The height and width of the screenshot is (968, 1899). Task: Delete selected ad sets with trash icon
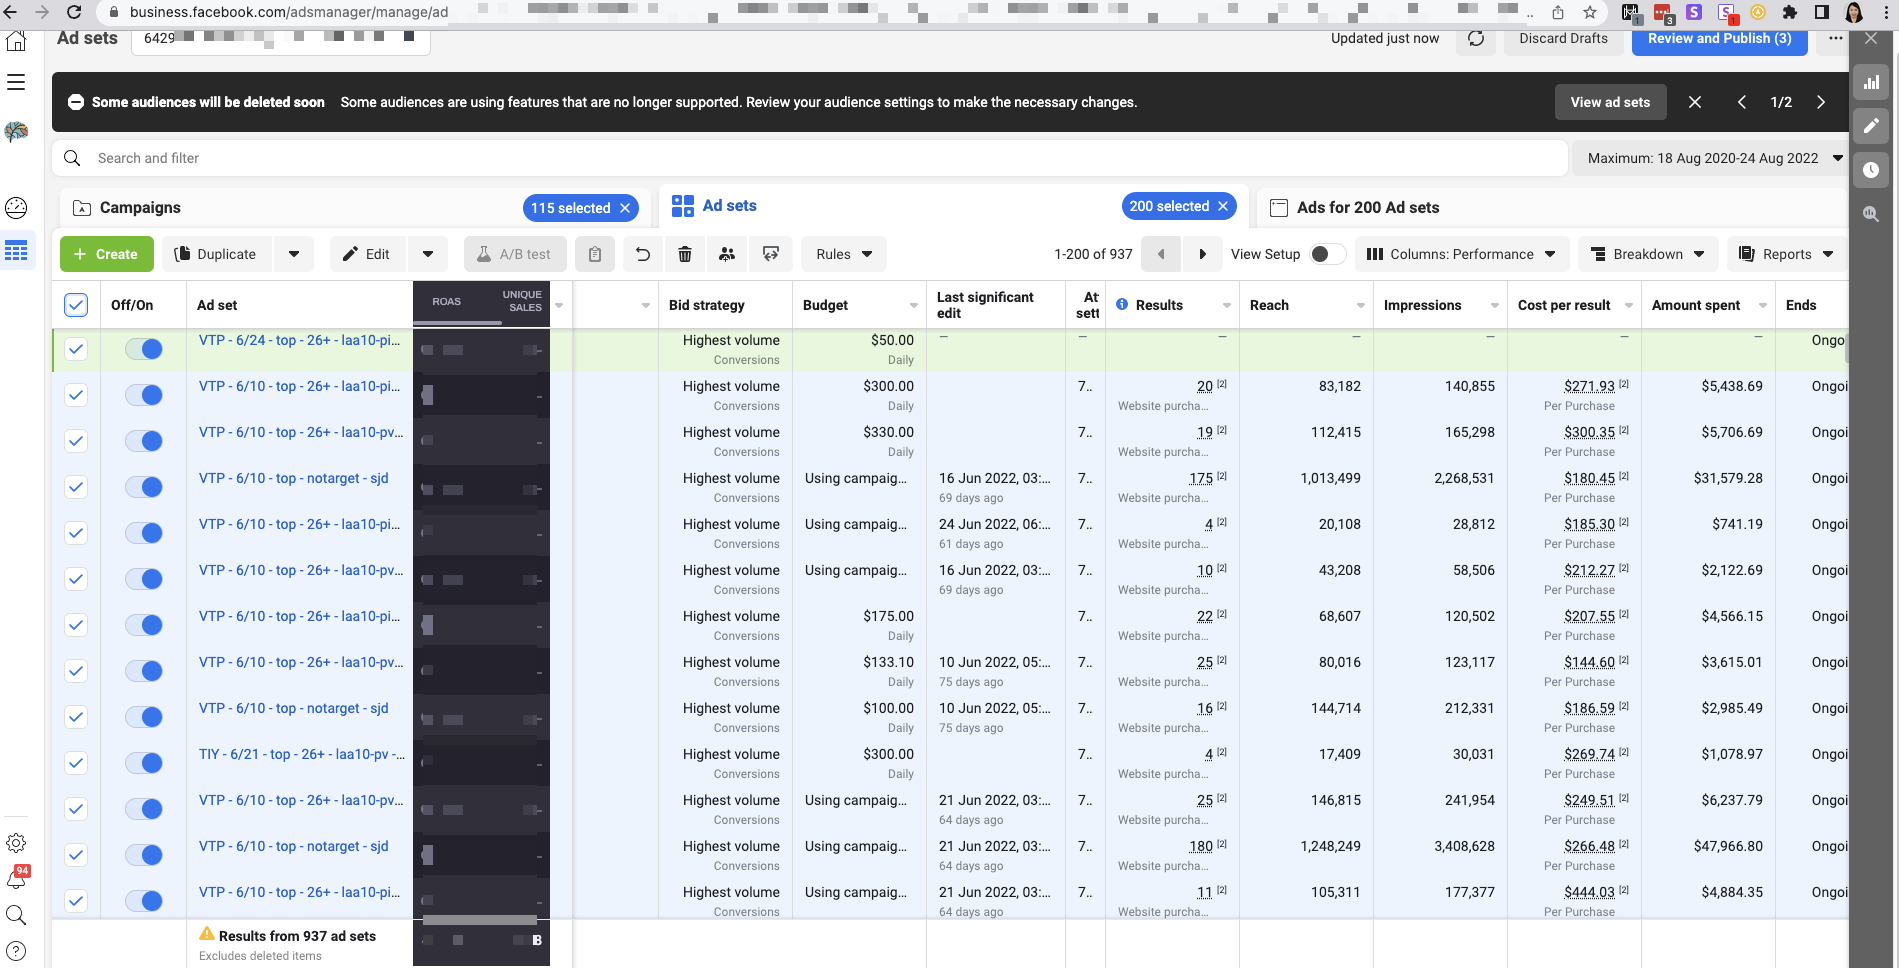pos(685,254)
